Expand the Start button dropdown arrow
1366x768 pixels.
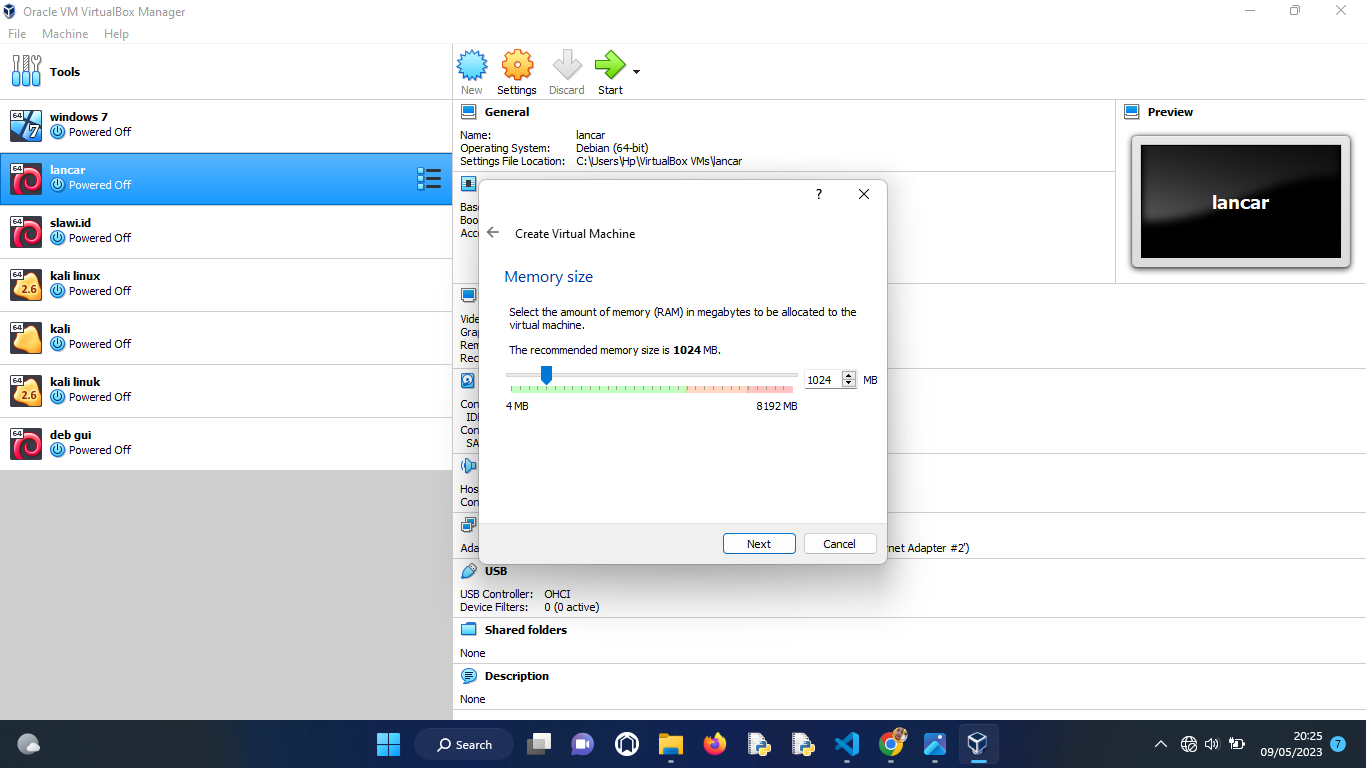pyautogui.click(x=636, y=72)
